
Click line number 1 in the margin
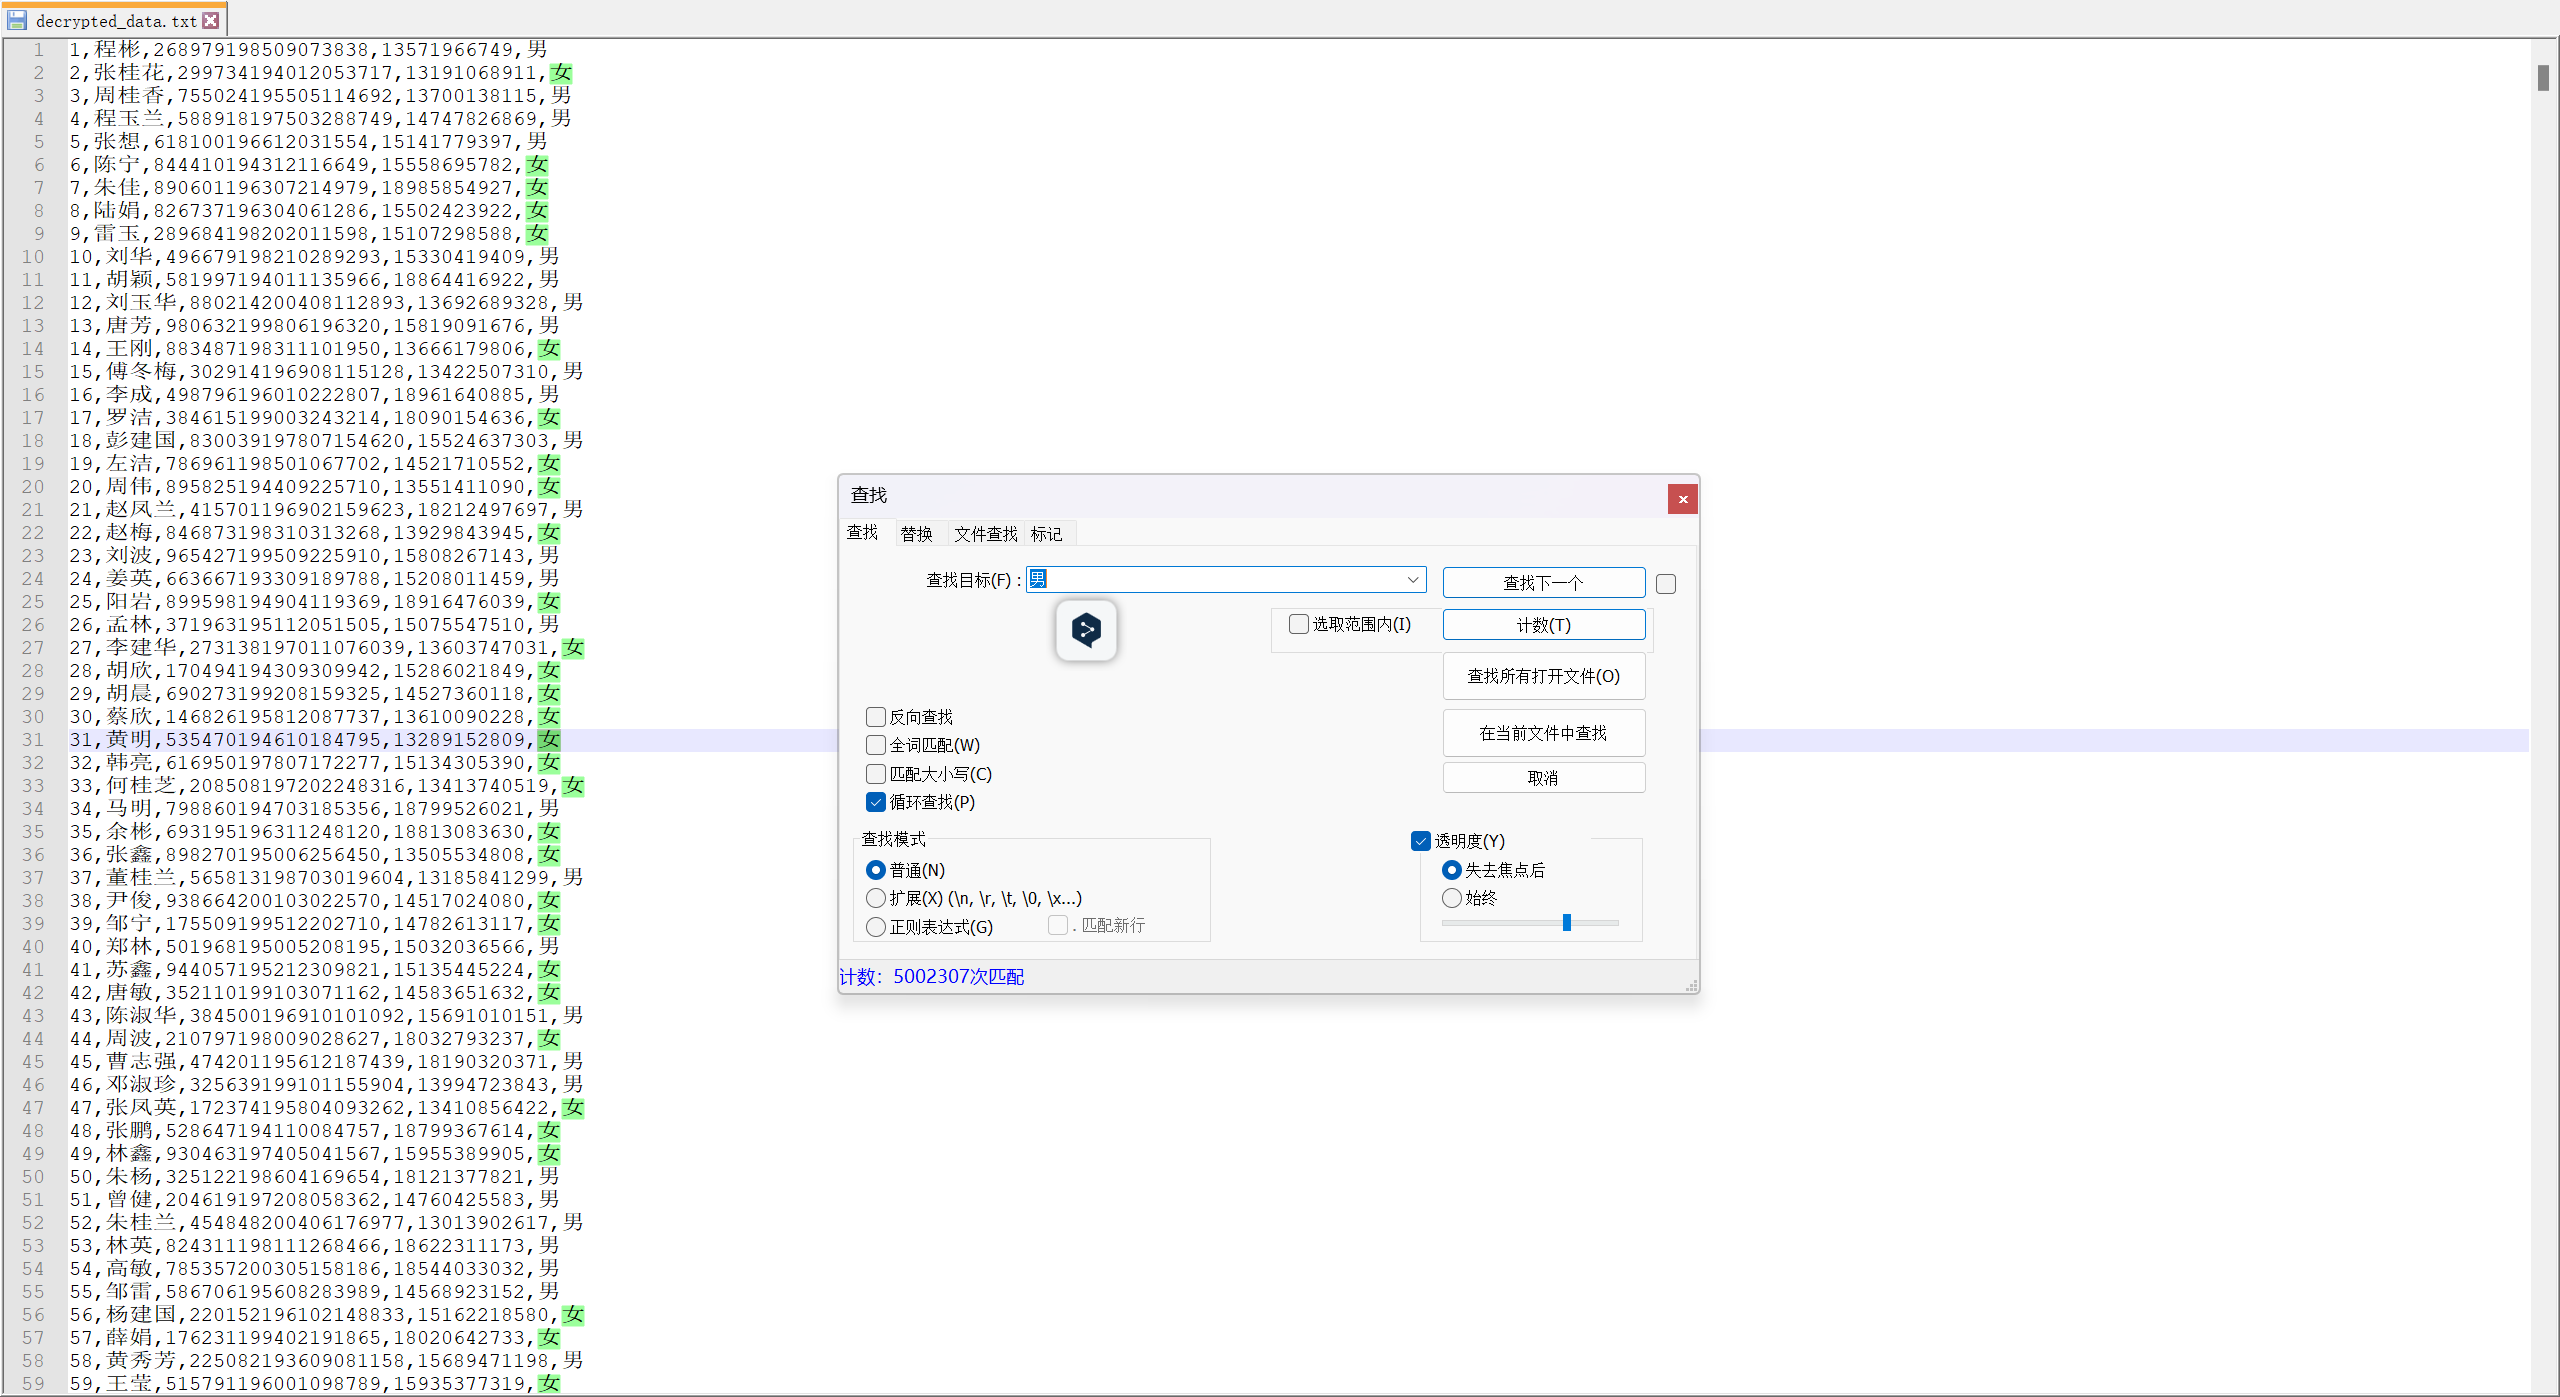(x=38, y=49)
